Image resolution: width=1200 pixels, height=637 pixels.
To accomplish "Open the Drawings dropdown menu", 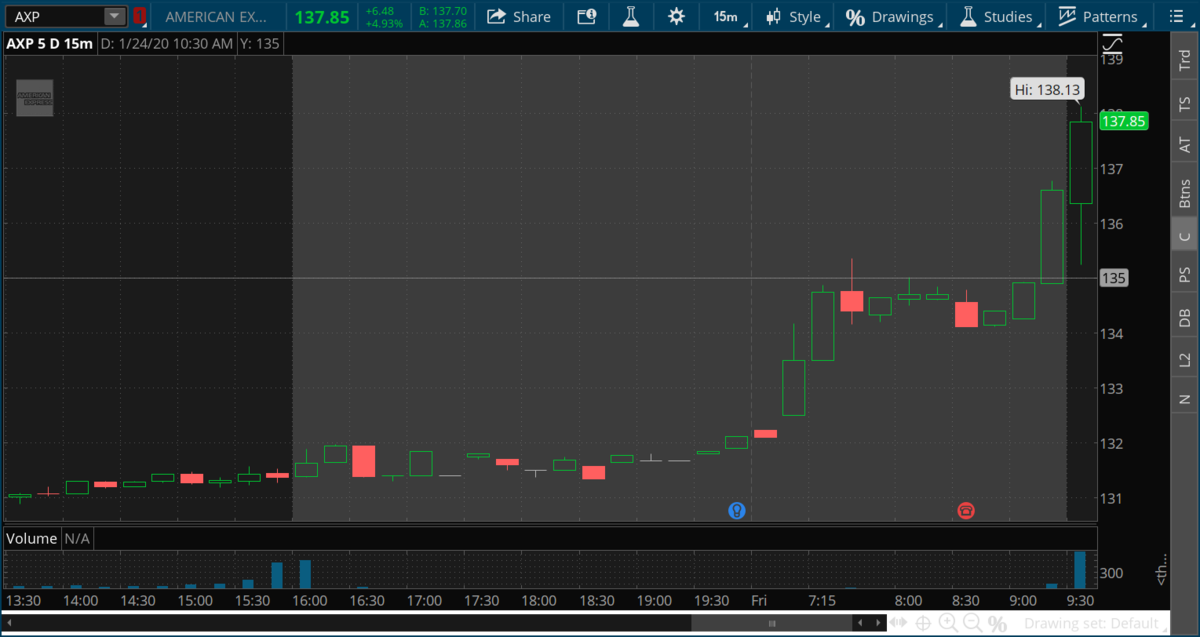I will [893, 16].
